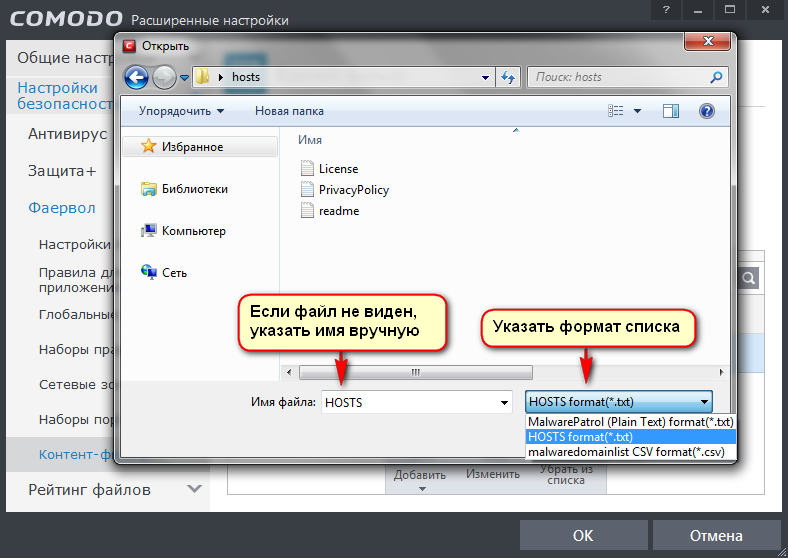The height and width of the screenshot is (558, 788).
Task: Click the greyed Forward navigation arrow
Action: (x=164, y=77)
